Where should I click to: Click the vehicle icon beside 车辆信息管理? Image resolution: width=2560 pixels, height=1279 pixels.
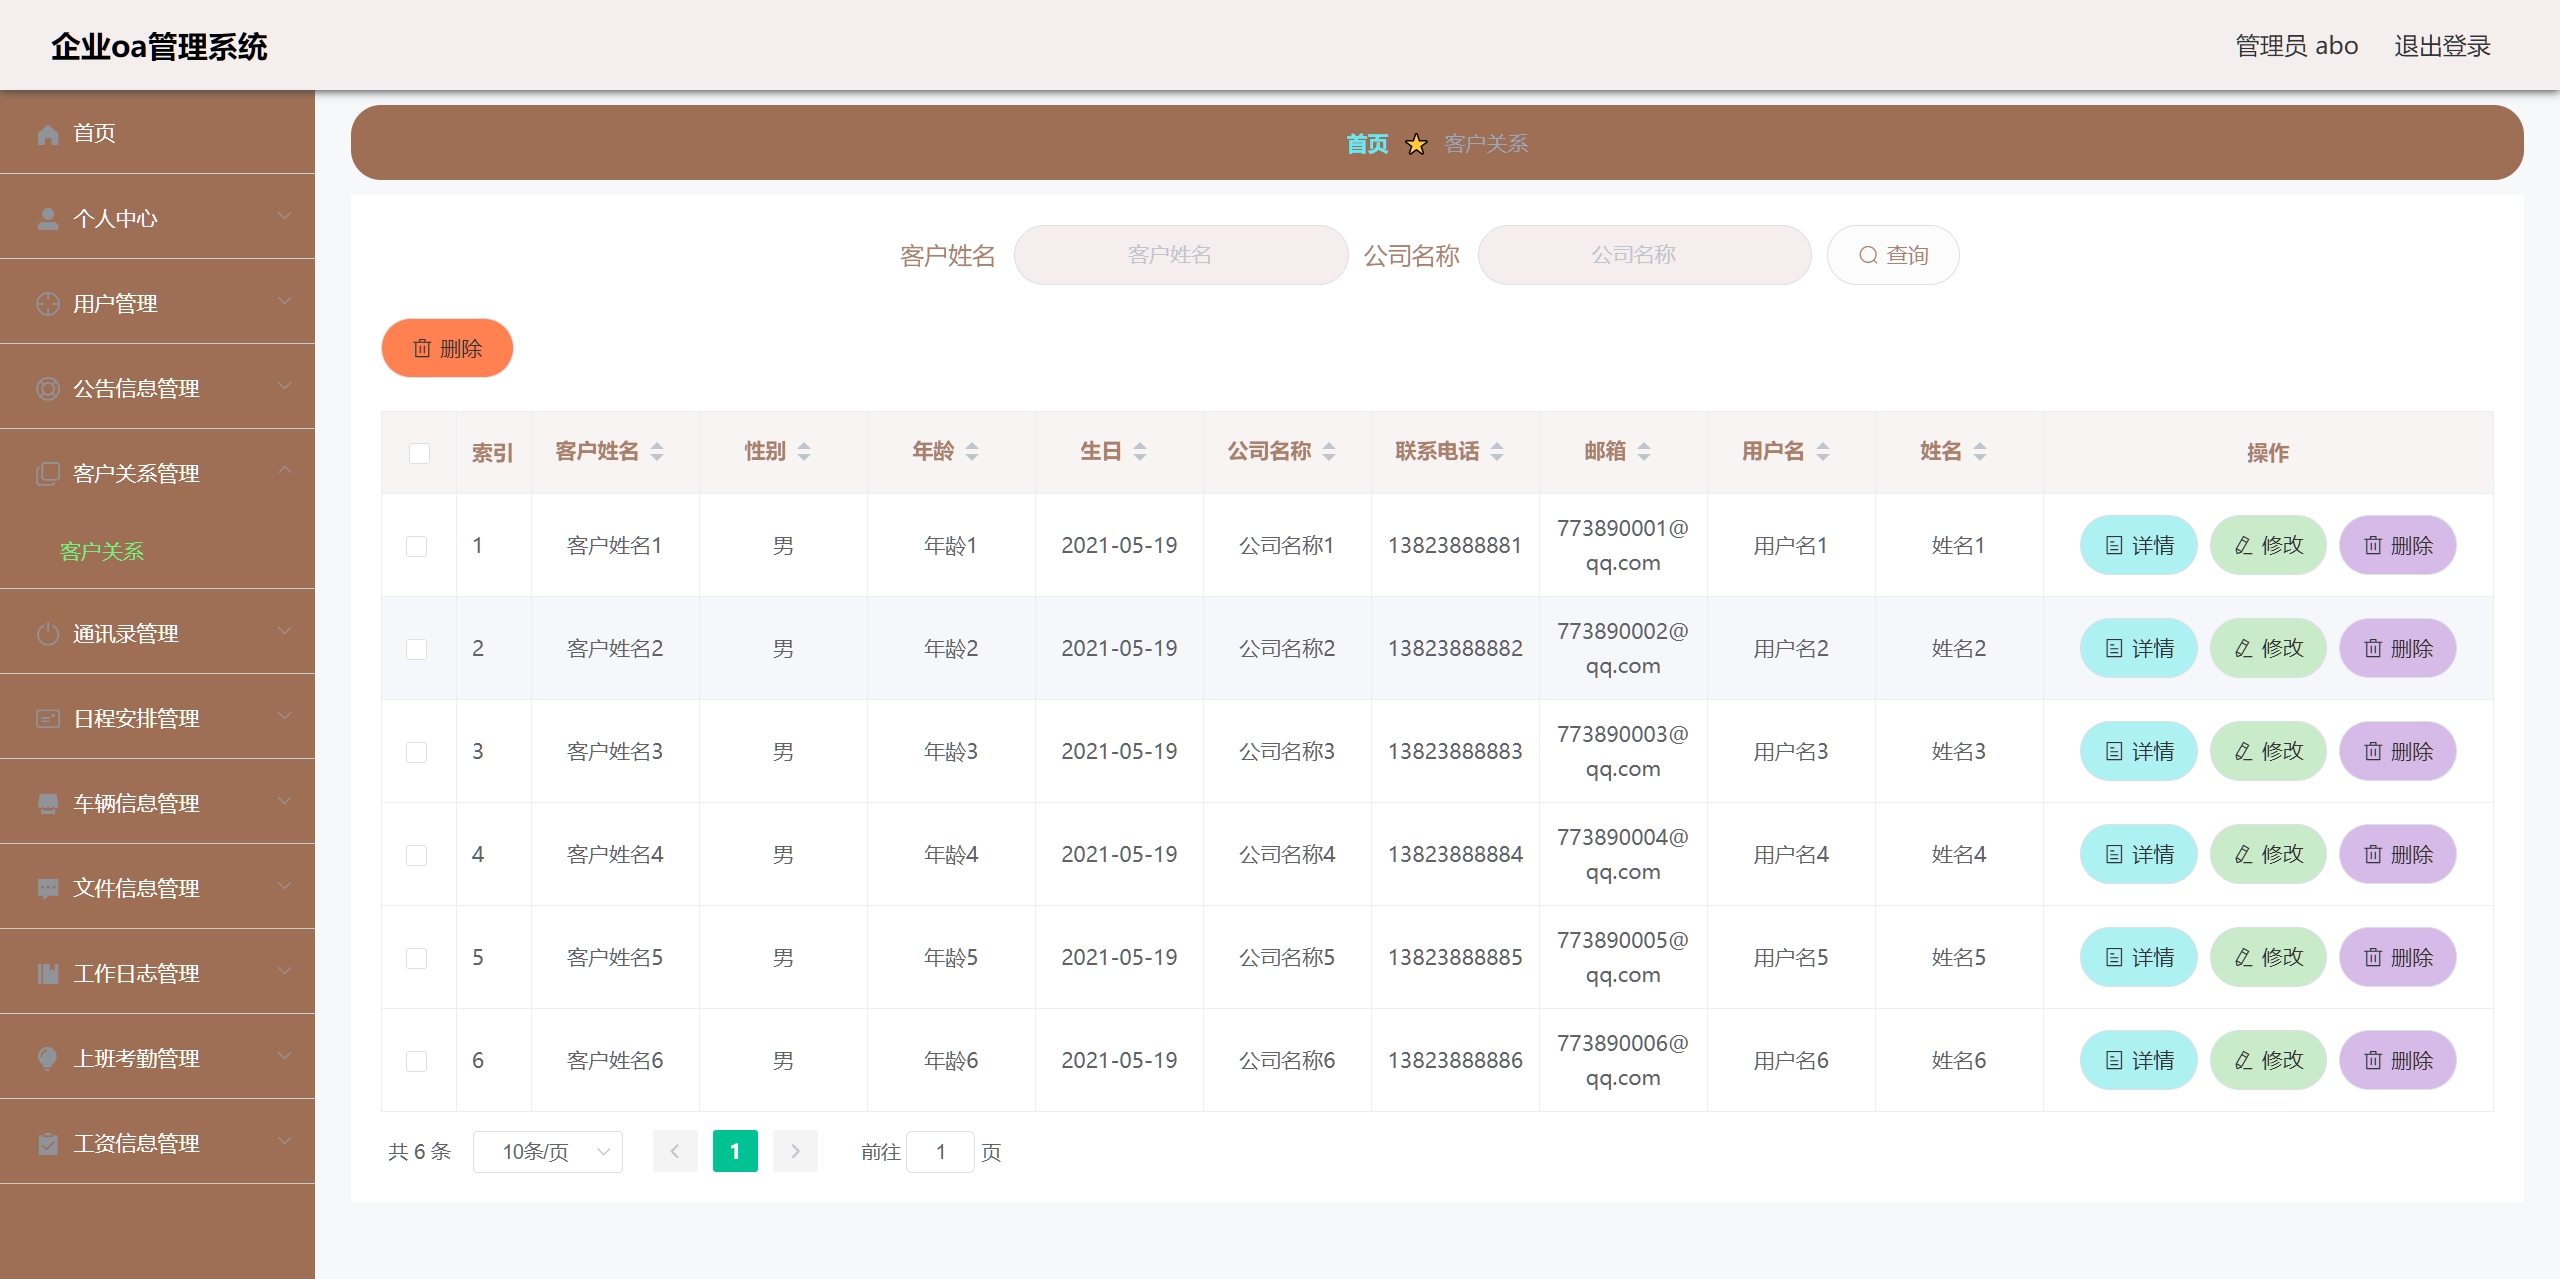[x=47, y=804]
